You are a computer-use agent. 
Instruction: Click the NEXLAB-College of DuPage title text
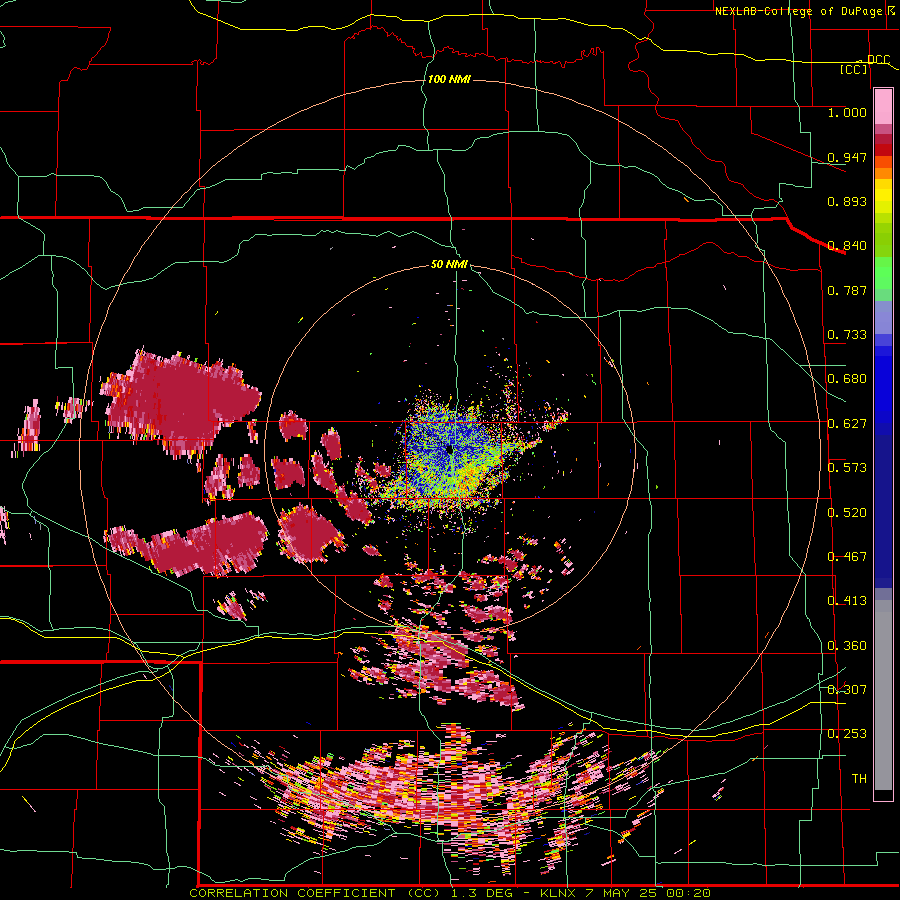[x=800, y=11]
